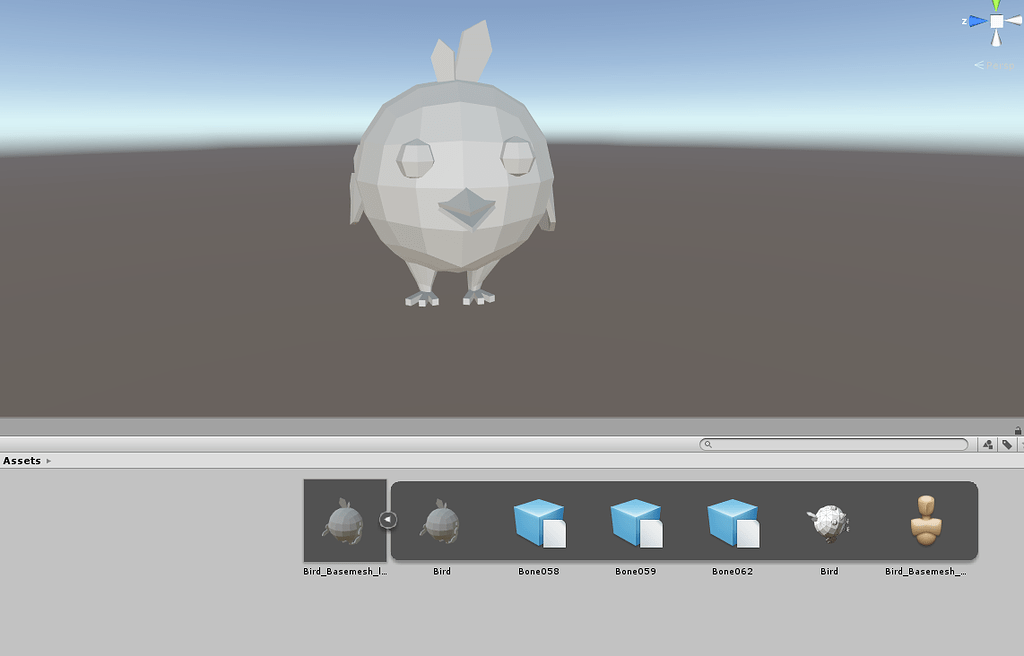This screenshot has width=1024, height=656.
Task: Click the arrow beside Persp to switch projection
Action: click(978, 64)
